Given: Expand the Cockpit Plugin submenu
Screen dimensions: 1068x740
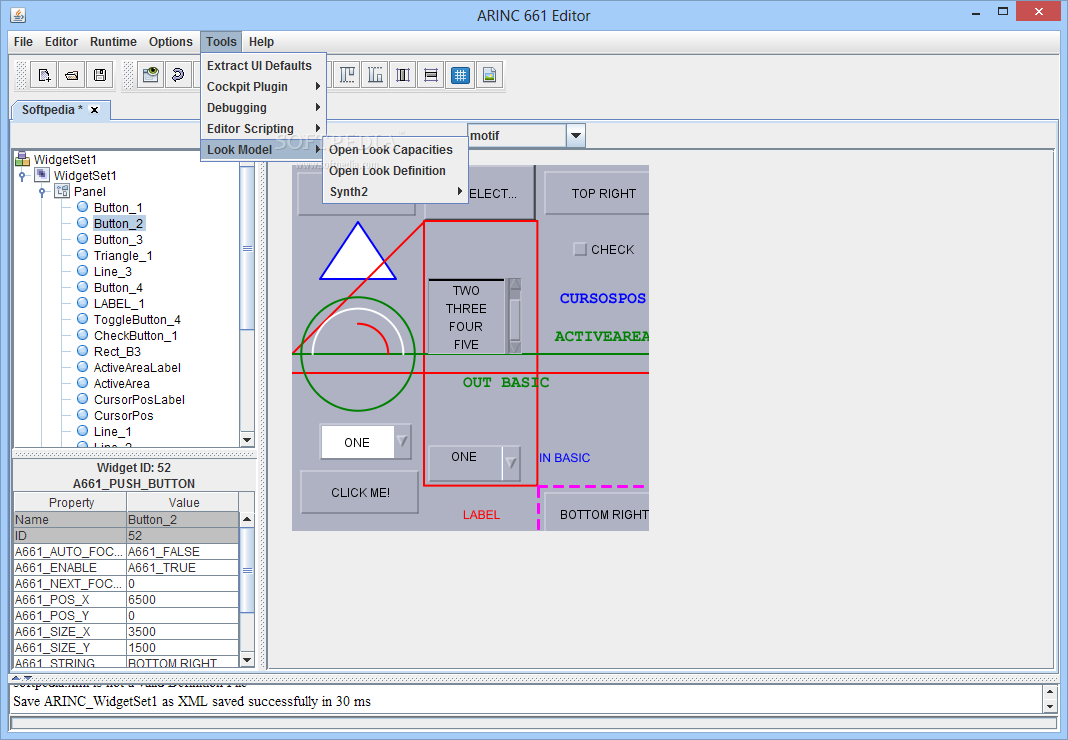Looking at the screenshot, I should [x=264, y=87].
